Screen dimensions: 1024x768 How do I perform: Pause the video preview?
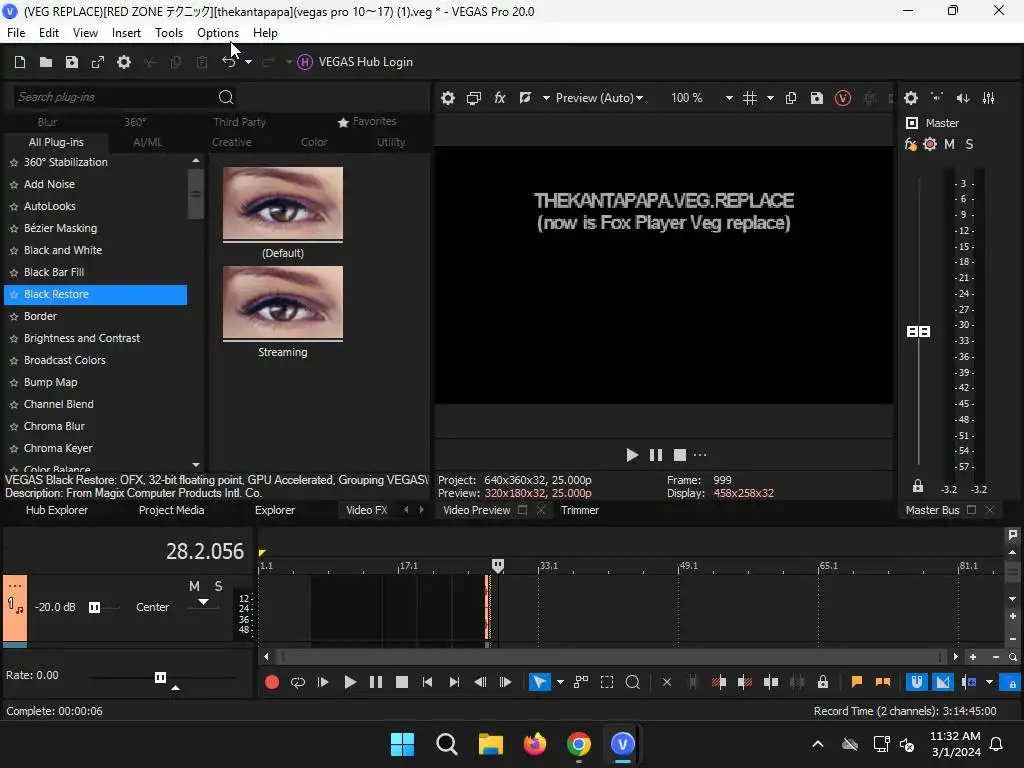pyautogui.click(x=656, y=455)
